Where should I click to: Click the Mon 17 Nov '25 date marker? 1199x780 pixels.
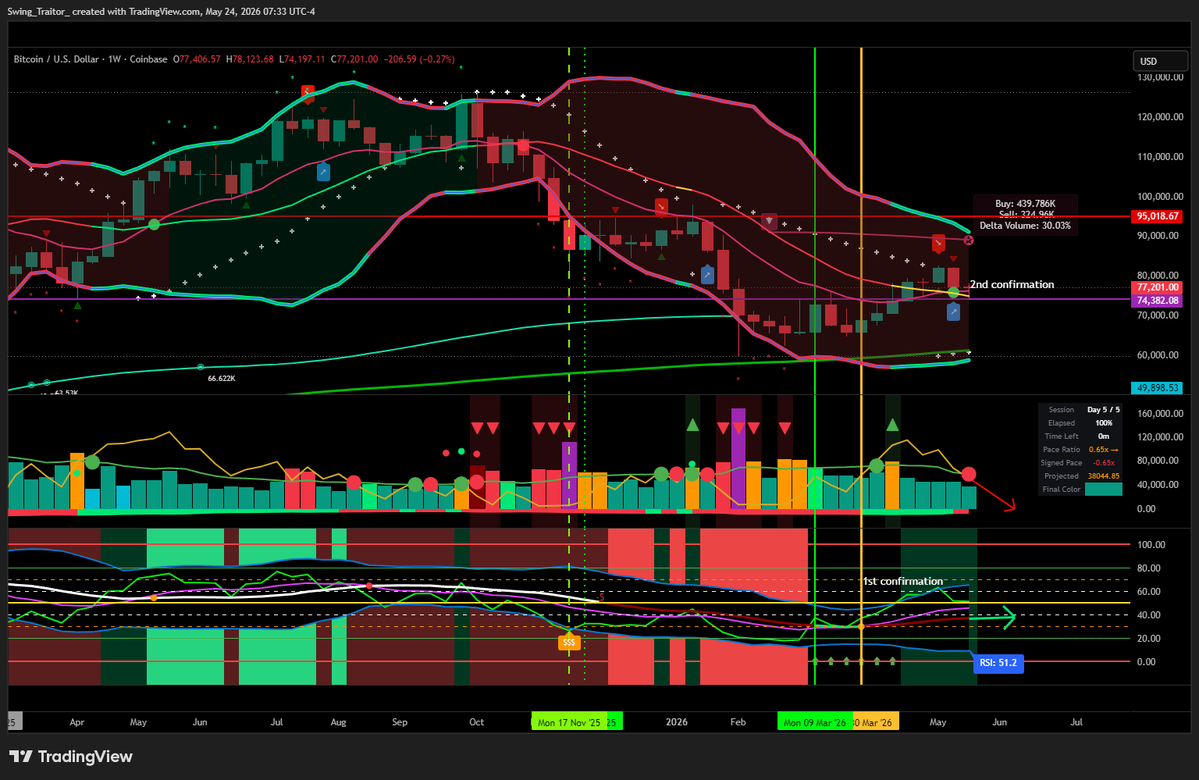(569, 723)
